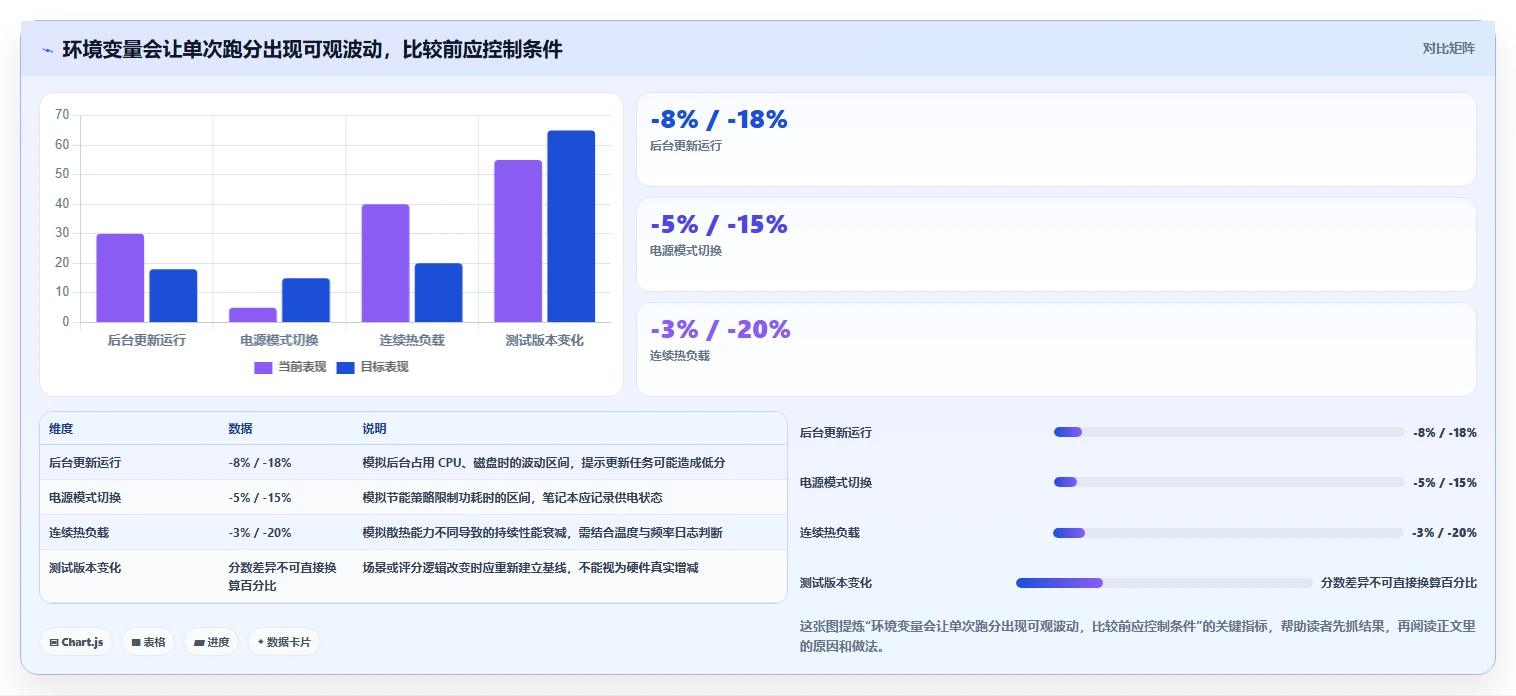The width and height of the screenshot is (1516, 696).
Task: Click the 电源模式切换 progress bar
Action: pyautogui.click(x=1229, y=482)
